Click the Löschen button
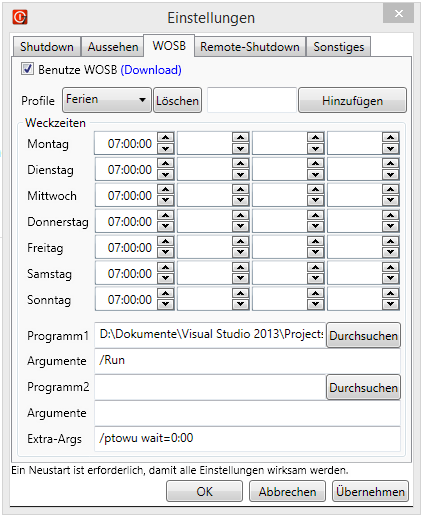Screen dimensions: 423x517 point(177,100)
